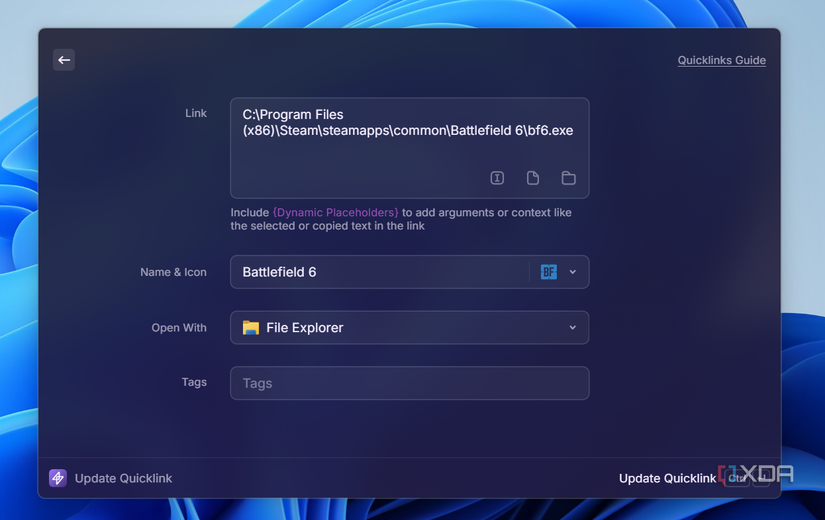Viewport: 825px width, 520px height.
Task: Open the Quicklinks Guide link
Action: pos(721,60)
